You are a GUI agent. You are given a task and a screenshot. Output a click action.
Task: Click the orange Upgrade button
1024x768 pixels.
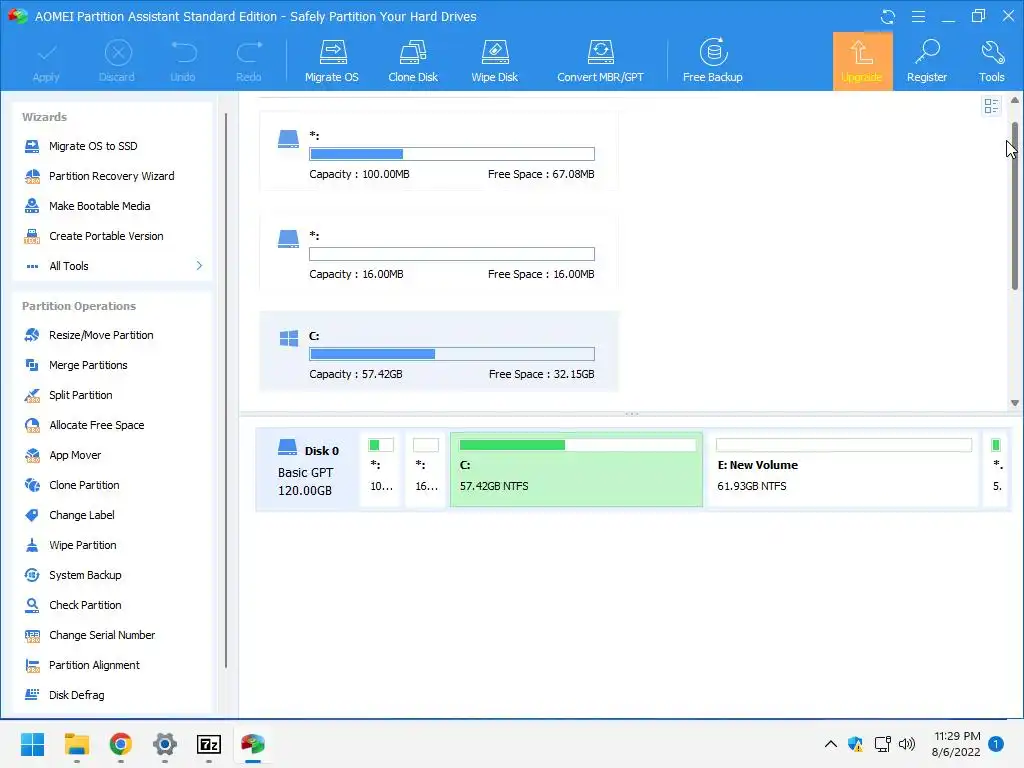pyautogui.click(x=862, y=61)
